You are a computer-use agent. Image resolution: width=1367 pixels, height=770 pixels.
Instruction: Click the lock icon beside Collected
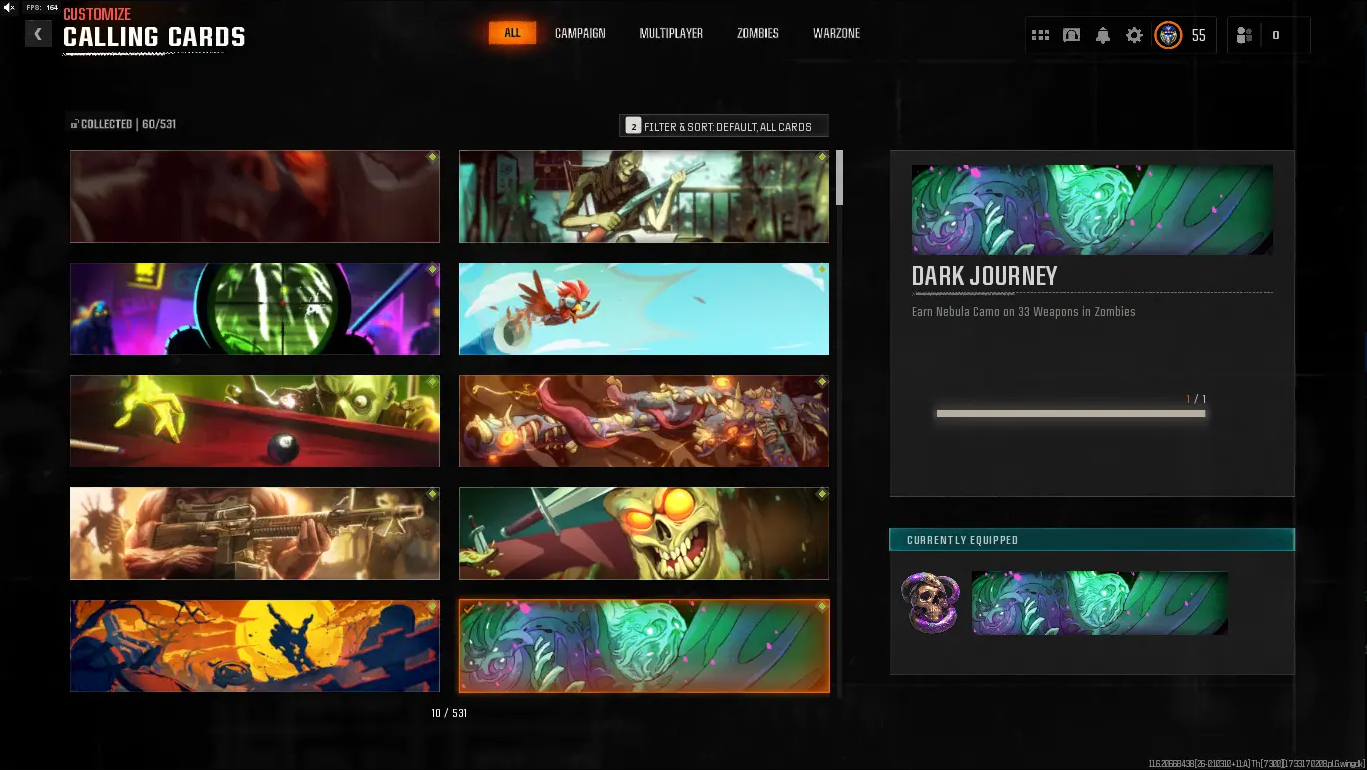tap(74, 124)
